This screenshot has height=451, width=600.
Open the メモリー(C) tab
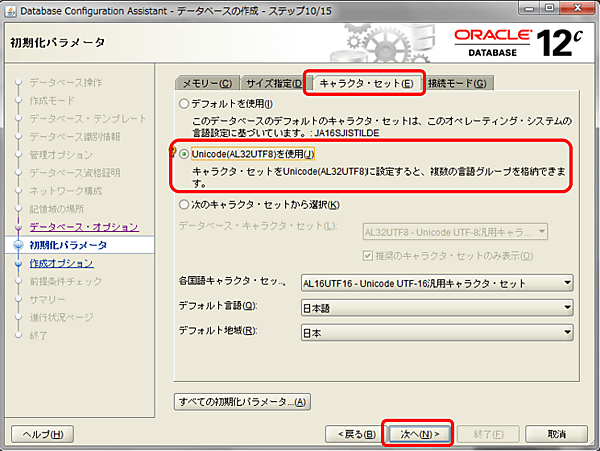(207, 83)
